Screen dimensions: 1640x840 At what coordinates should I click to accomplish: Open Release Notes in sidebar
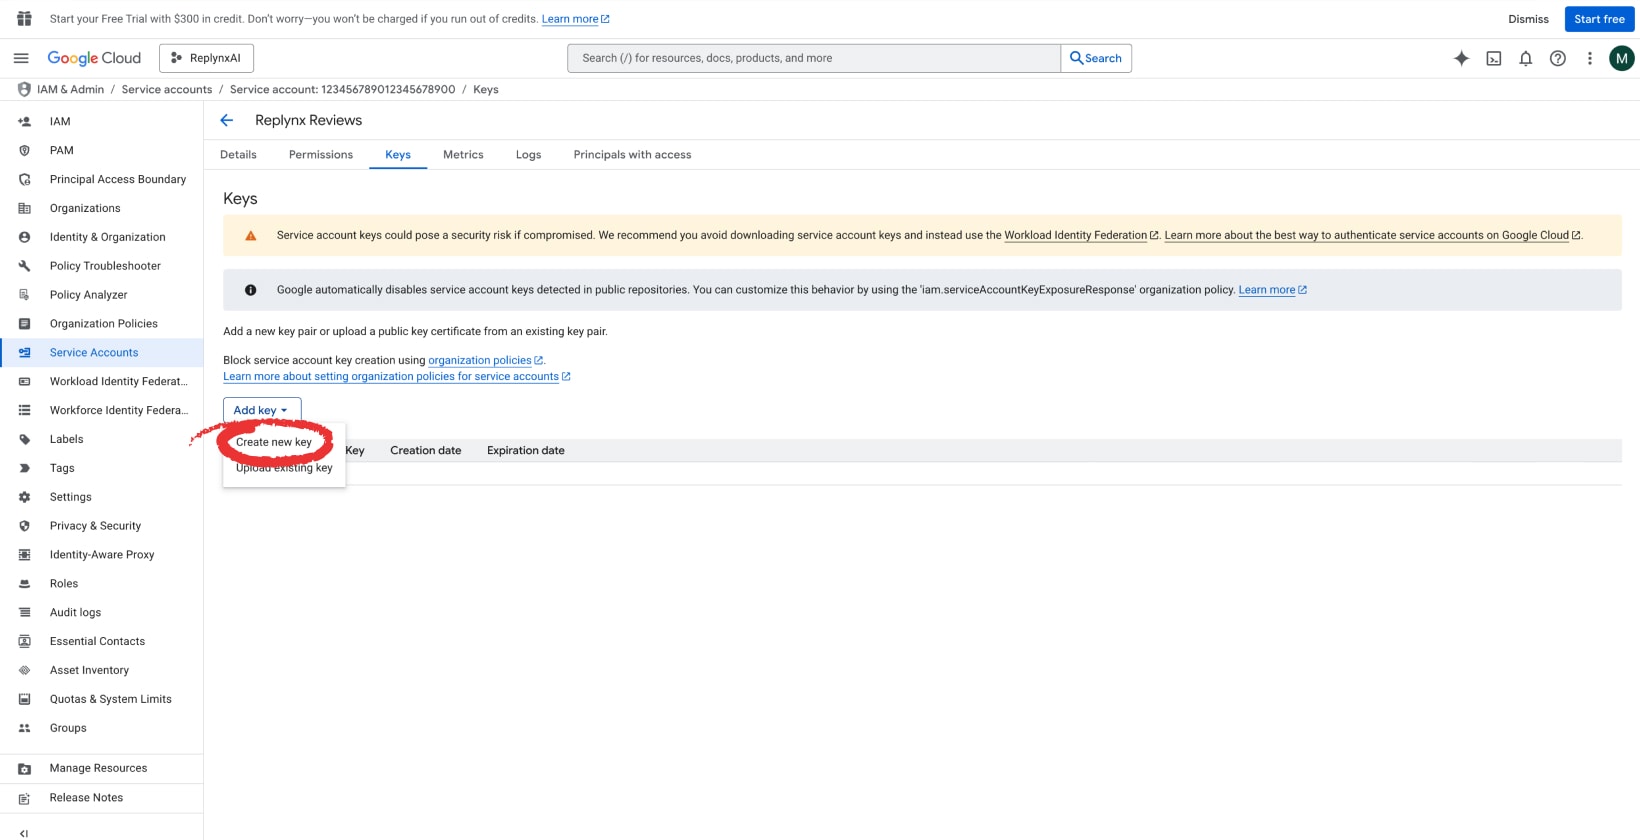pyautogui.click(x=102, y=798)
